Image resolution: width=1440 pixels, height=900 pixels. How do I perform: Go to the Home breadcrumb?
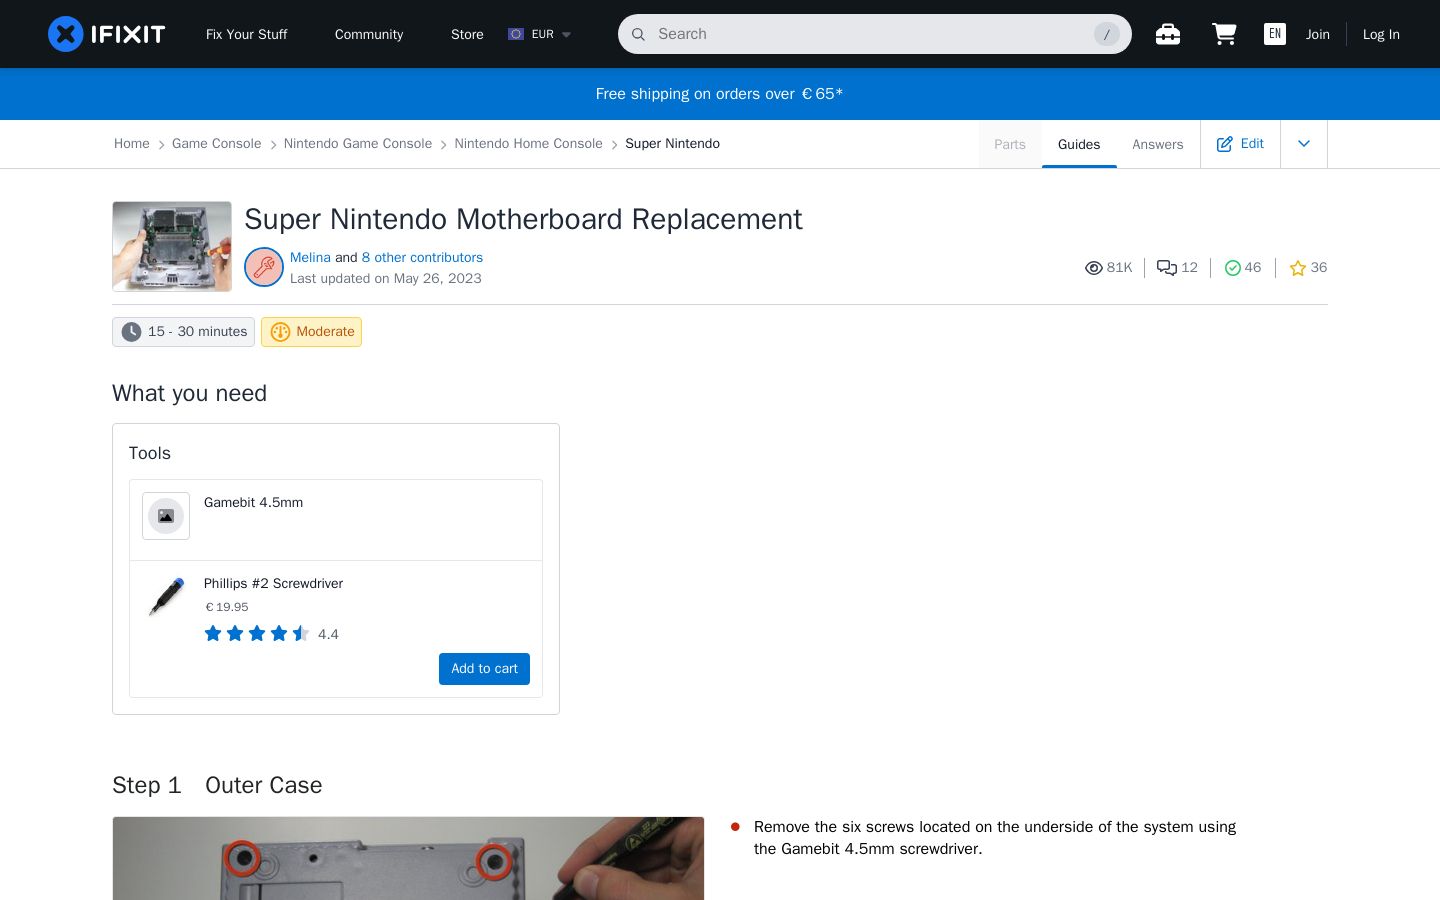click(132, 144)
